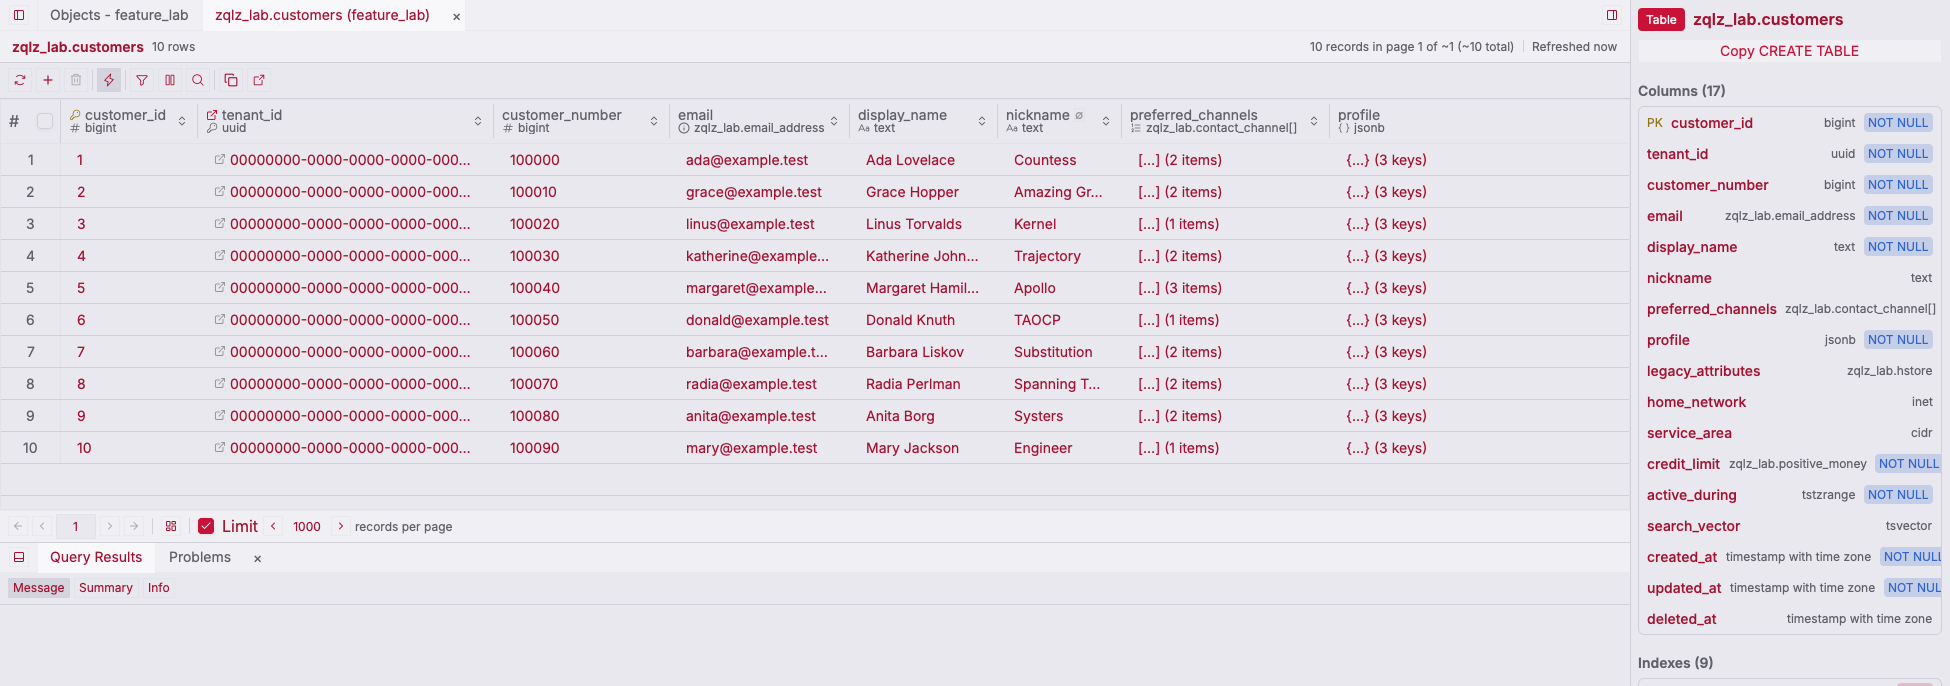1950x686 pixels.
Task: Click the 1000 limit value field
Action: coord(307,526)
